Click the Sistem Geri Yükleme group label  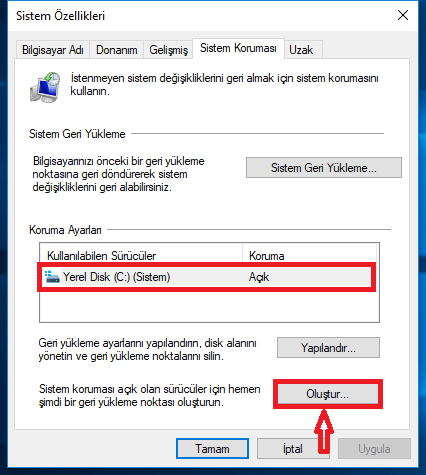point(77,134)
